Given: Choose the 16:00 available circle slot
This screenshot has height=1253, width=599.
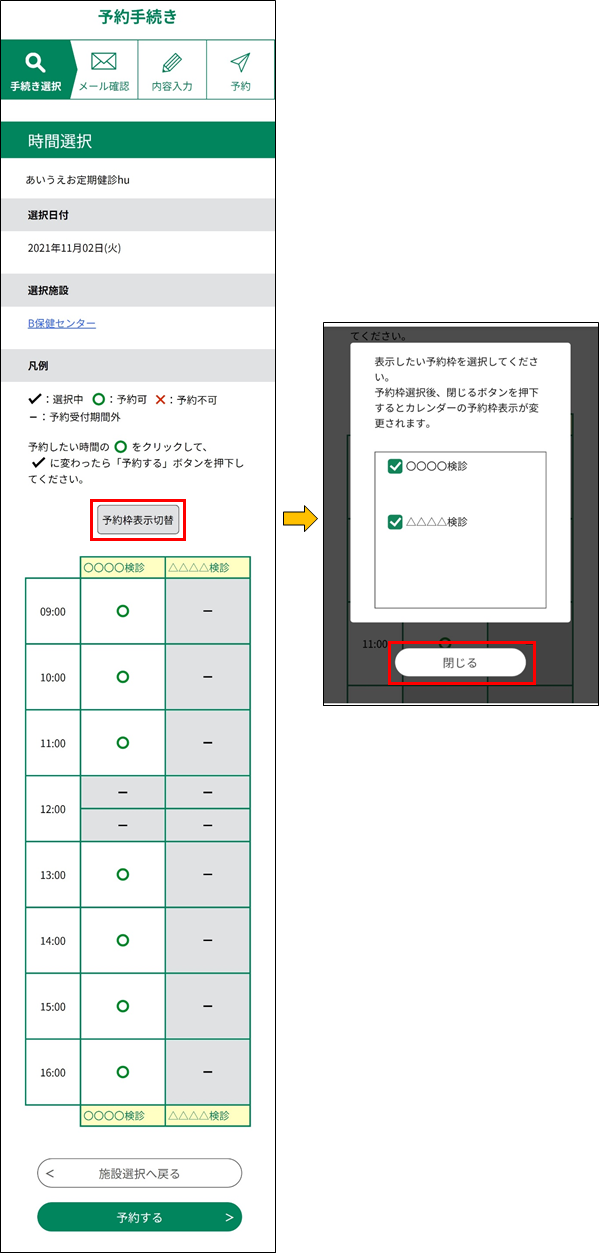Looking at the screenshot, I should click(x=123, y=1072).
